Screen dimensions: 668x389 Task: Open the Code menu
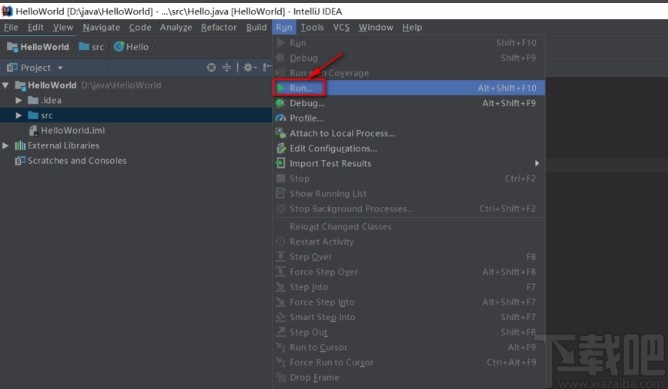(x=140, y=27)
